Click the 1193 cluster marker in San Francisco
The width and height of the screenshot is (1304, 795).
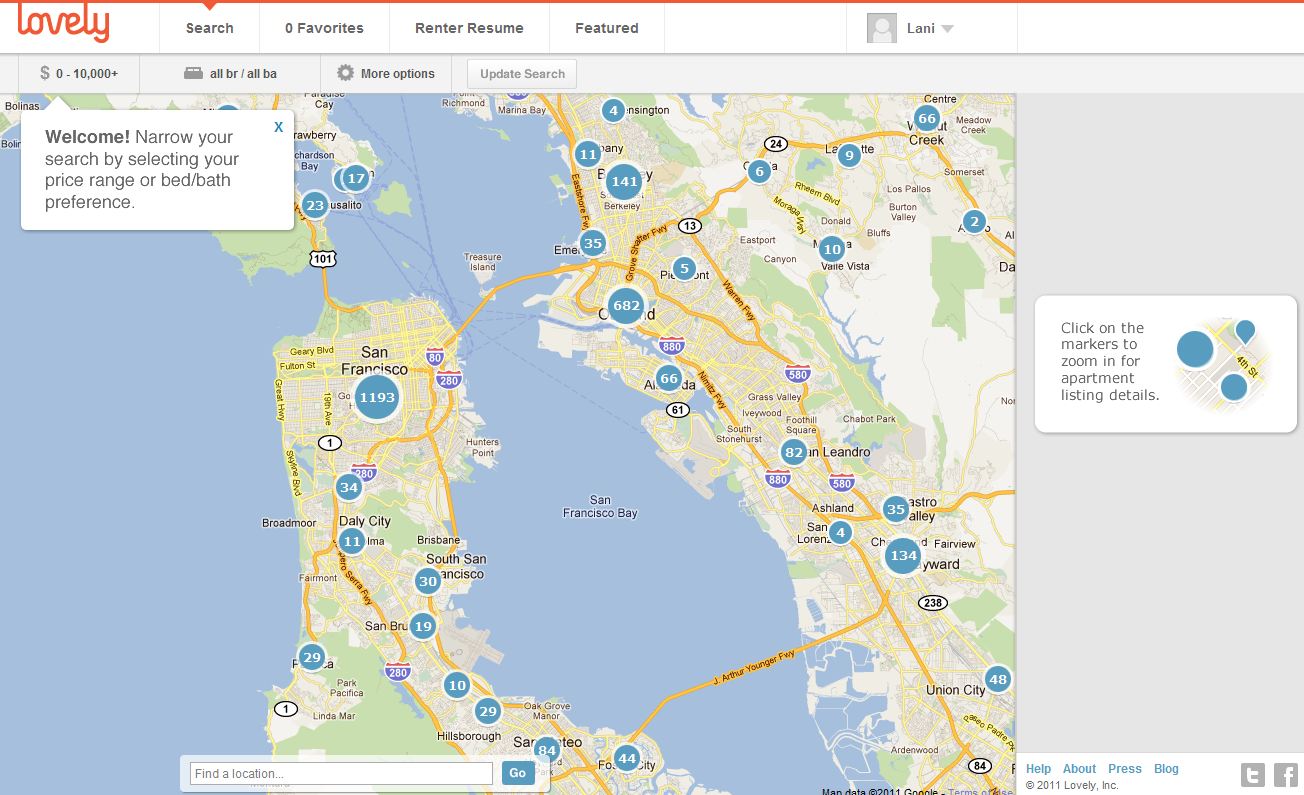coord(377,397)
